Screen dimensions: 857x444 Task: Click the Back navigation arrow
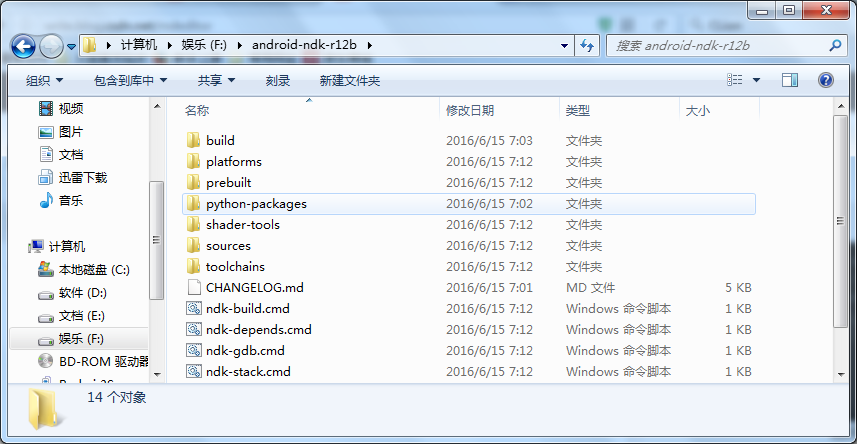23,46
